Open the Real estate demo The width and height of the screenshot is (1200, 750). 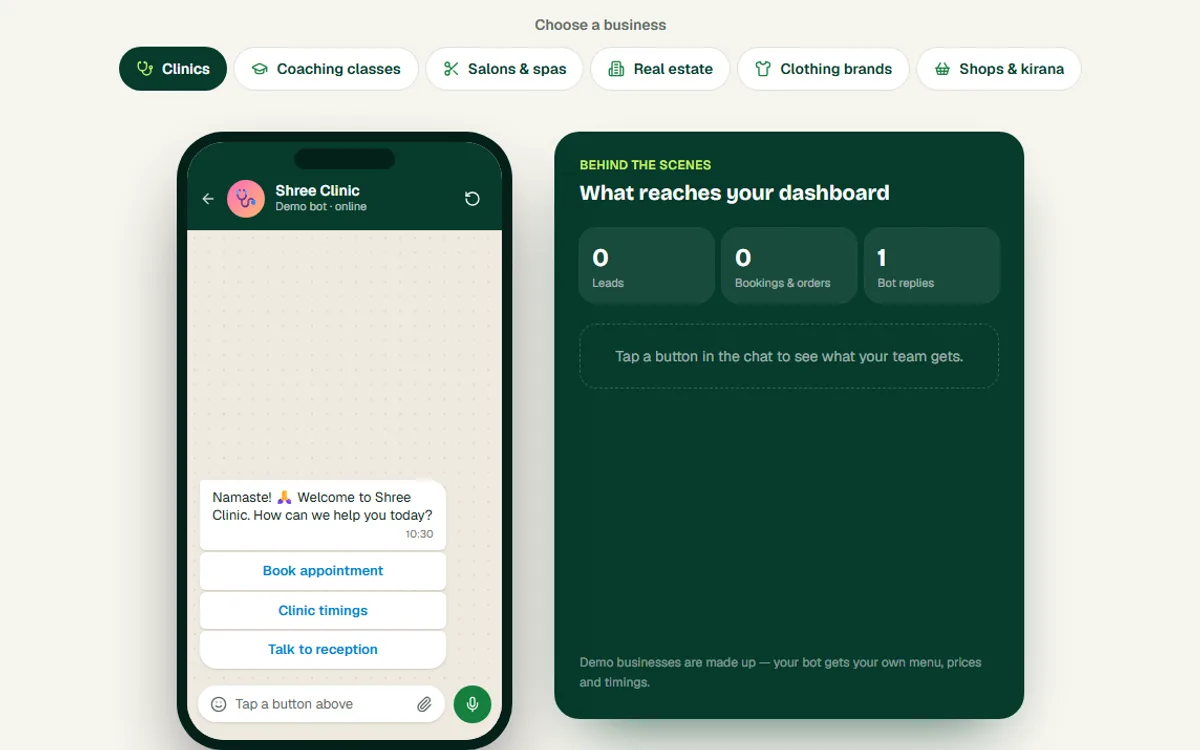click(x=660, y=69)
